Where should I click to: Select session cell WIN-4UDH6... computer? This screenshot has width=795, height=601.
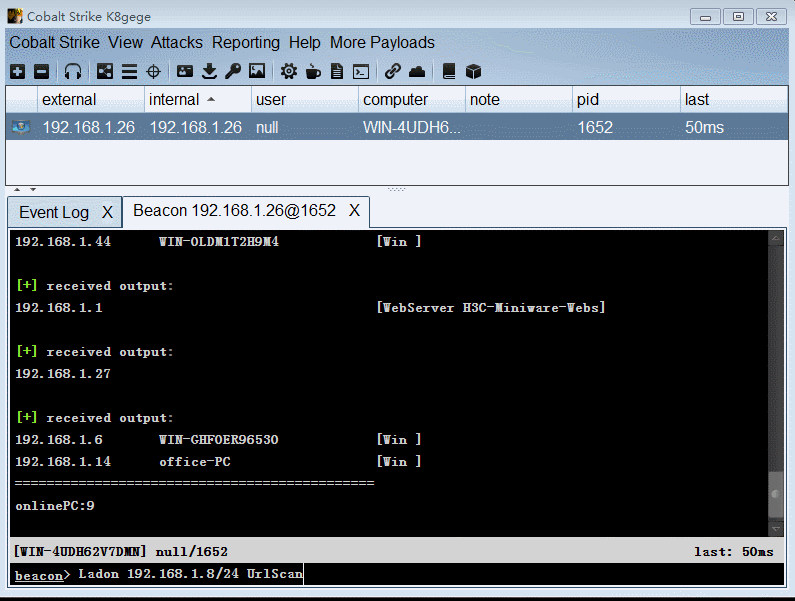411,127
